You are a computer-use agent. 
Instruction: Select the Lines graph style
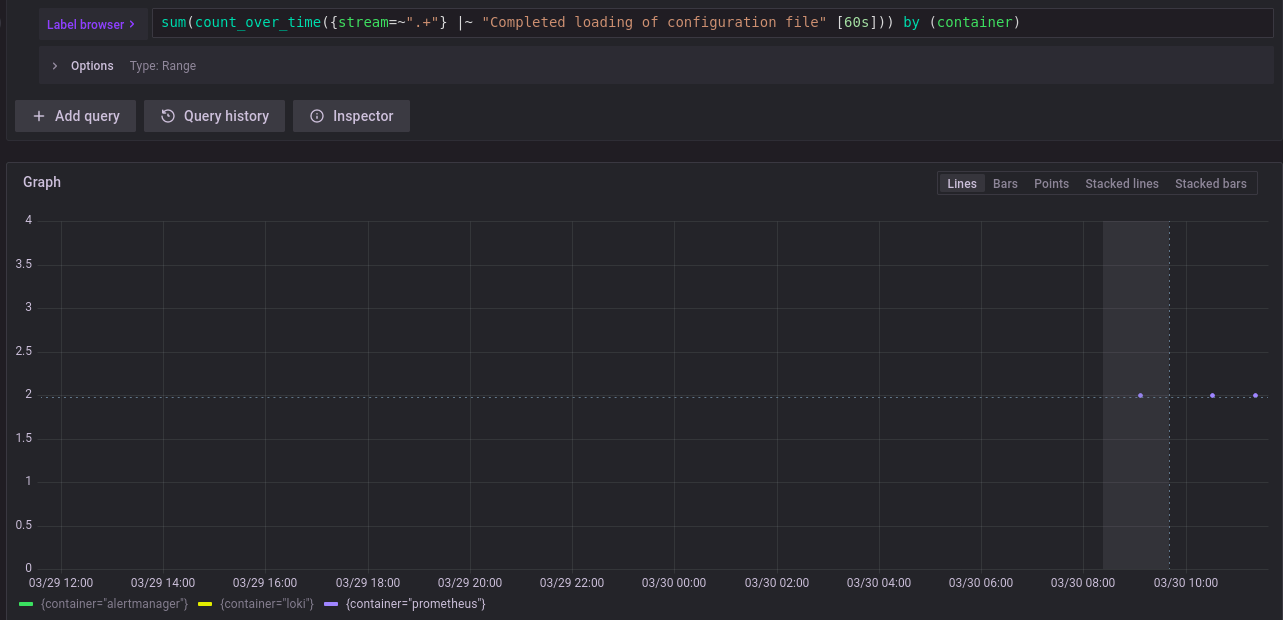tap(962, 184)
